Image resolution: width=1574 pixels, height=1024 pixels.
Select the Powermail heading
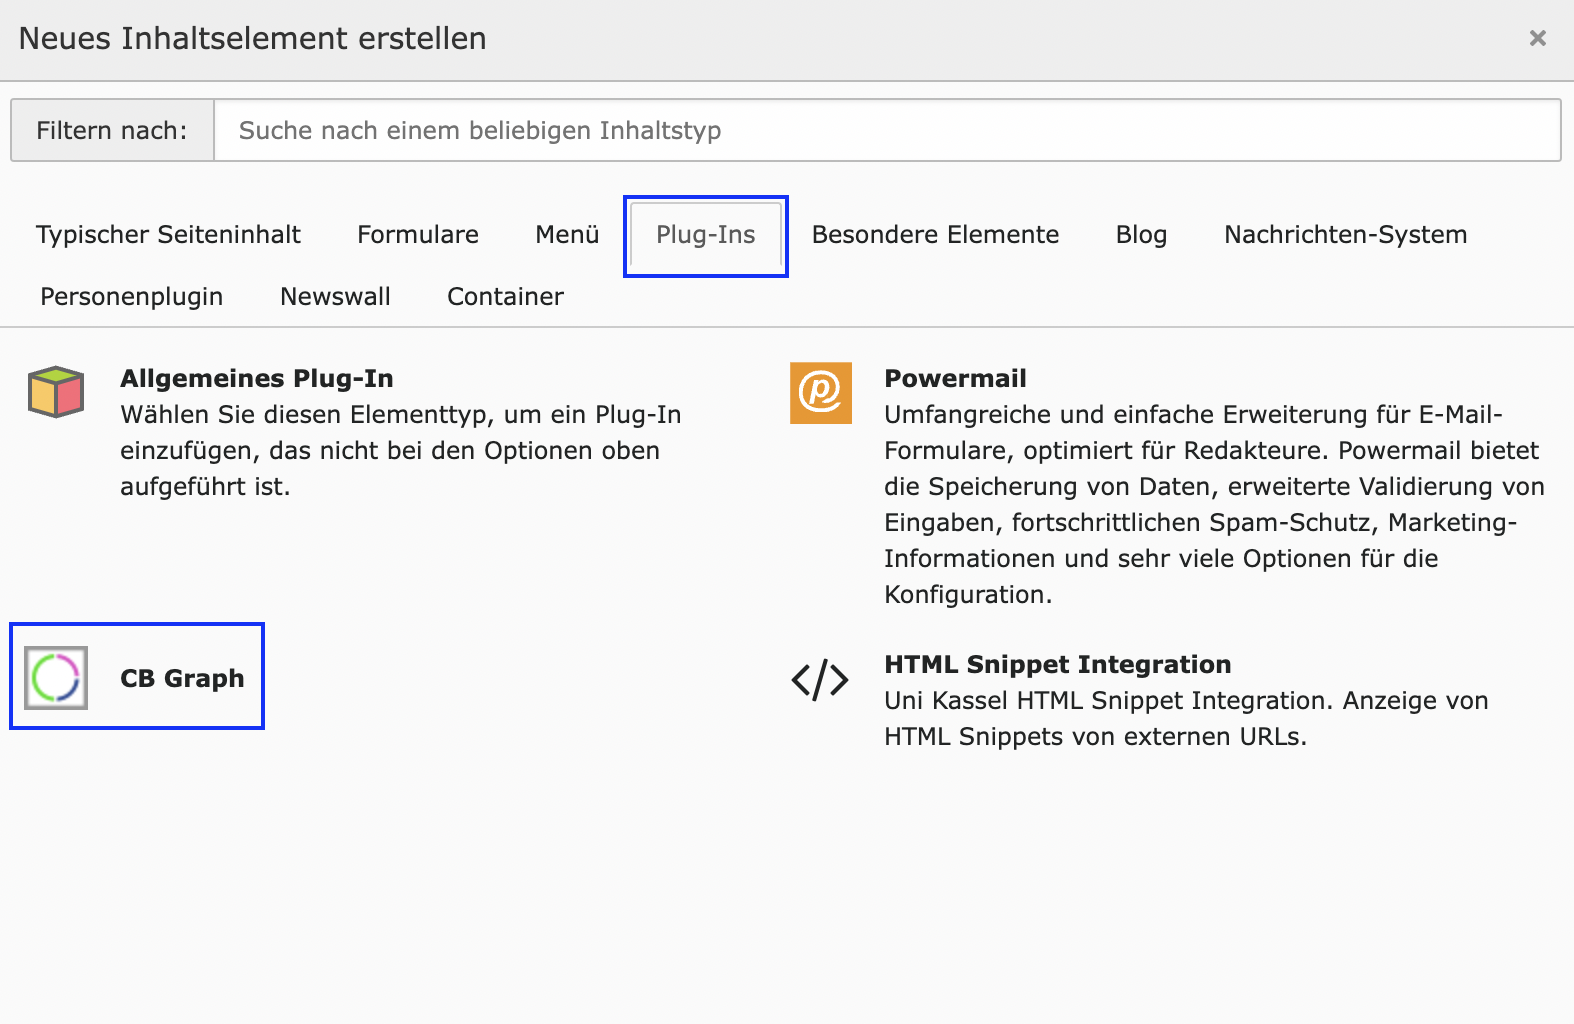955,379
